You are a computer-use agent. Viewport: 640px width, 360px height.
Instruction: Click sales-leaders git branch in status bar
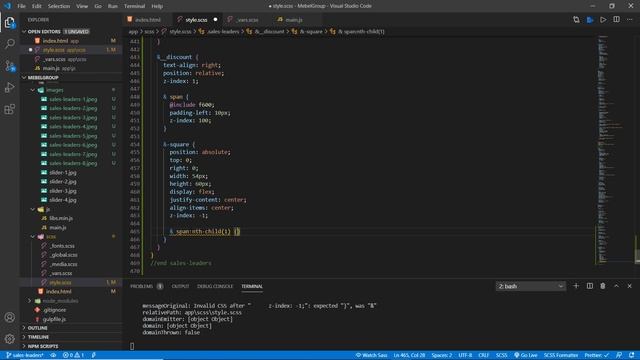[24, 355]
